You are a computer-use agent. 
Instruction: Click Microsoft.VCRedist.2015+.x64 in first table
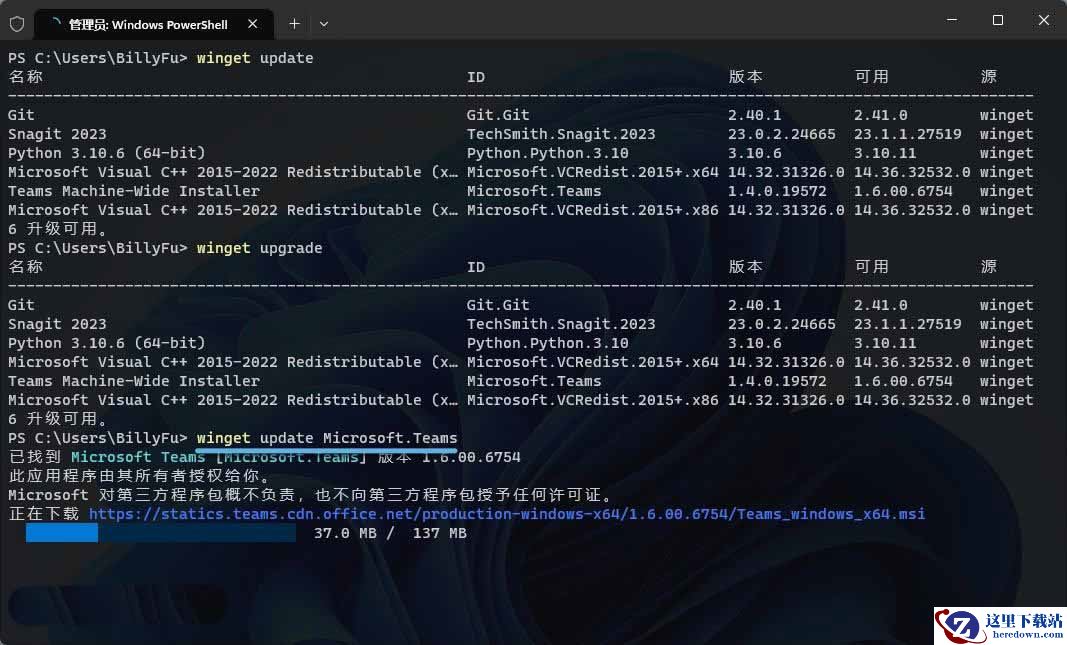tap(592, 172)
